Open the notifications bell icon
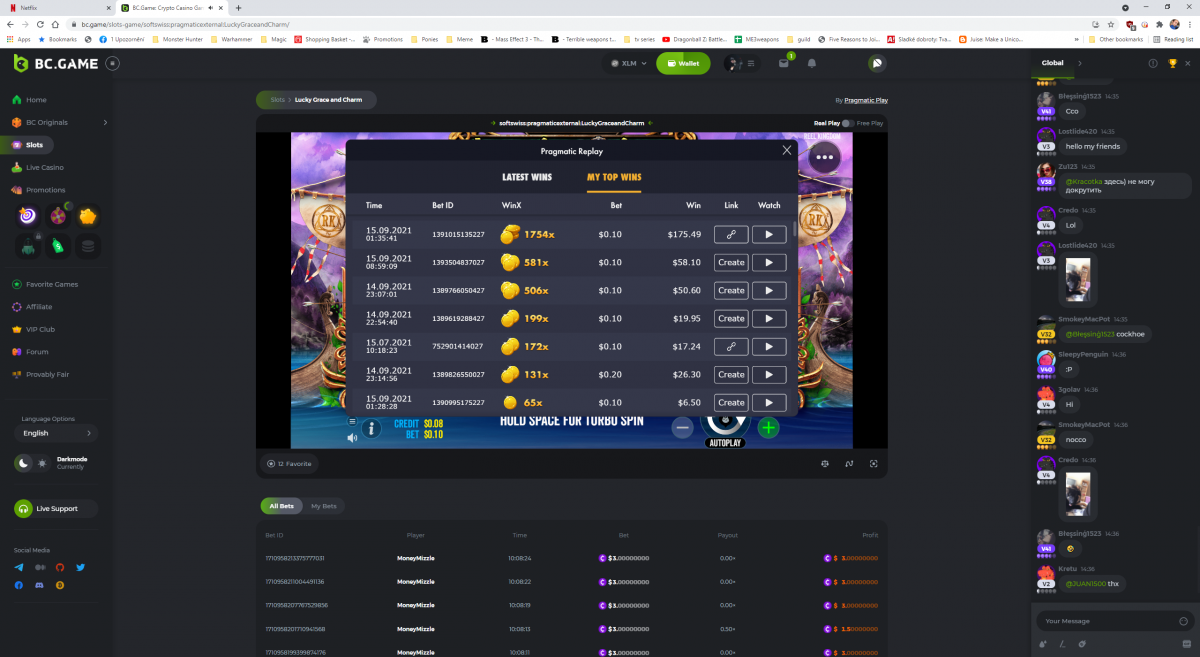Viewport: 1200px width, 657px height. coord(812,63)
